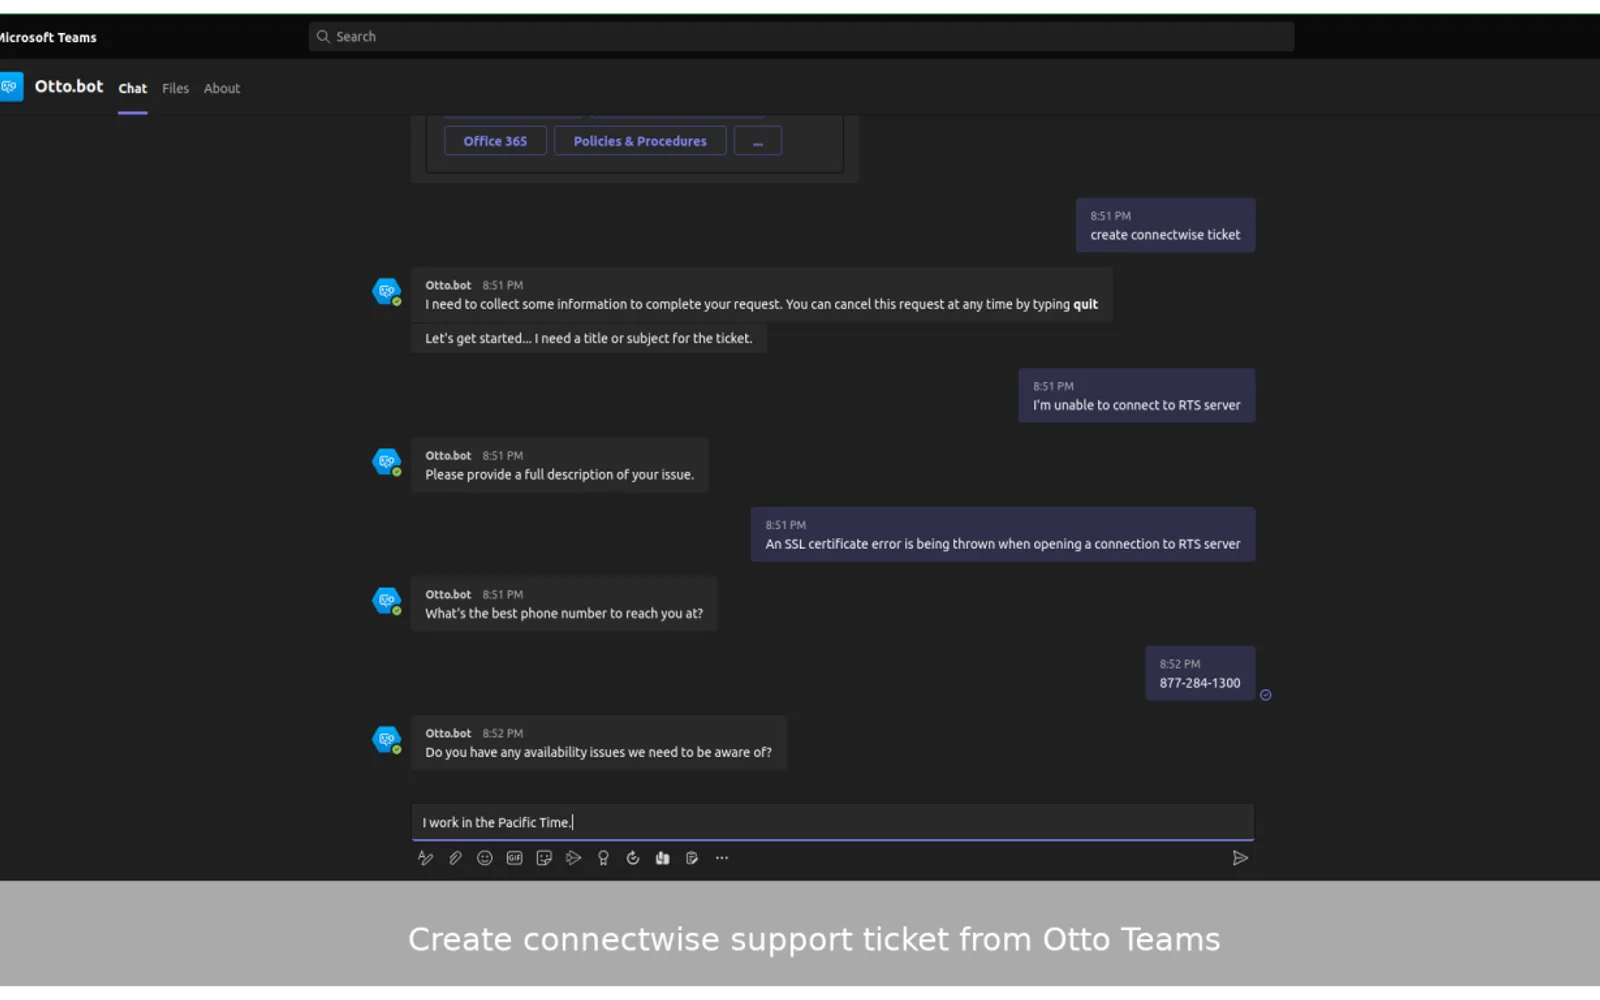Click Otto.bot avatar beside phone number question
This screenshot has height=1000, width=1600.
(x=387, y=601)
